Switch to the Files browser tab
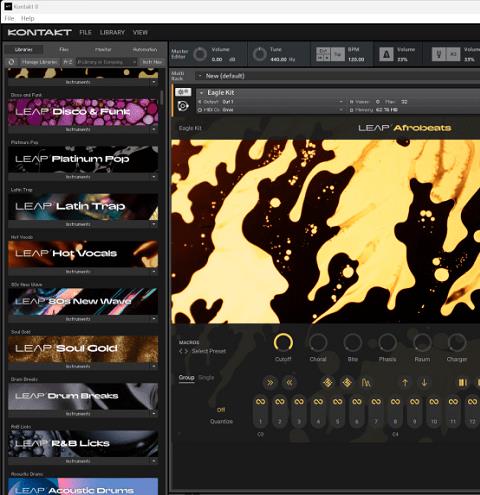The image size is (480, 495). point(64,50)
